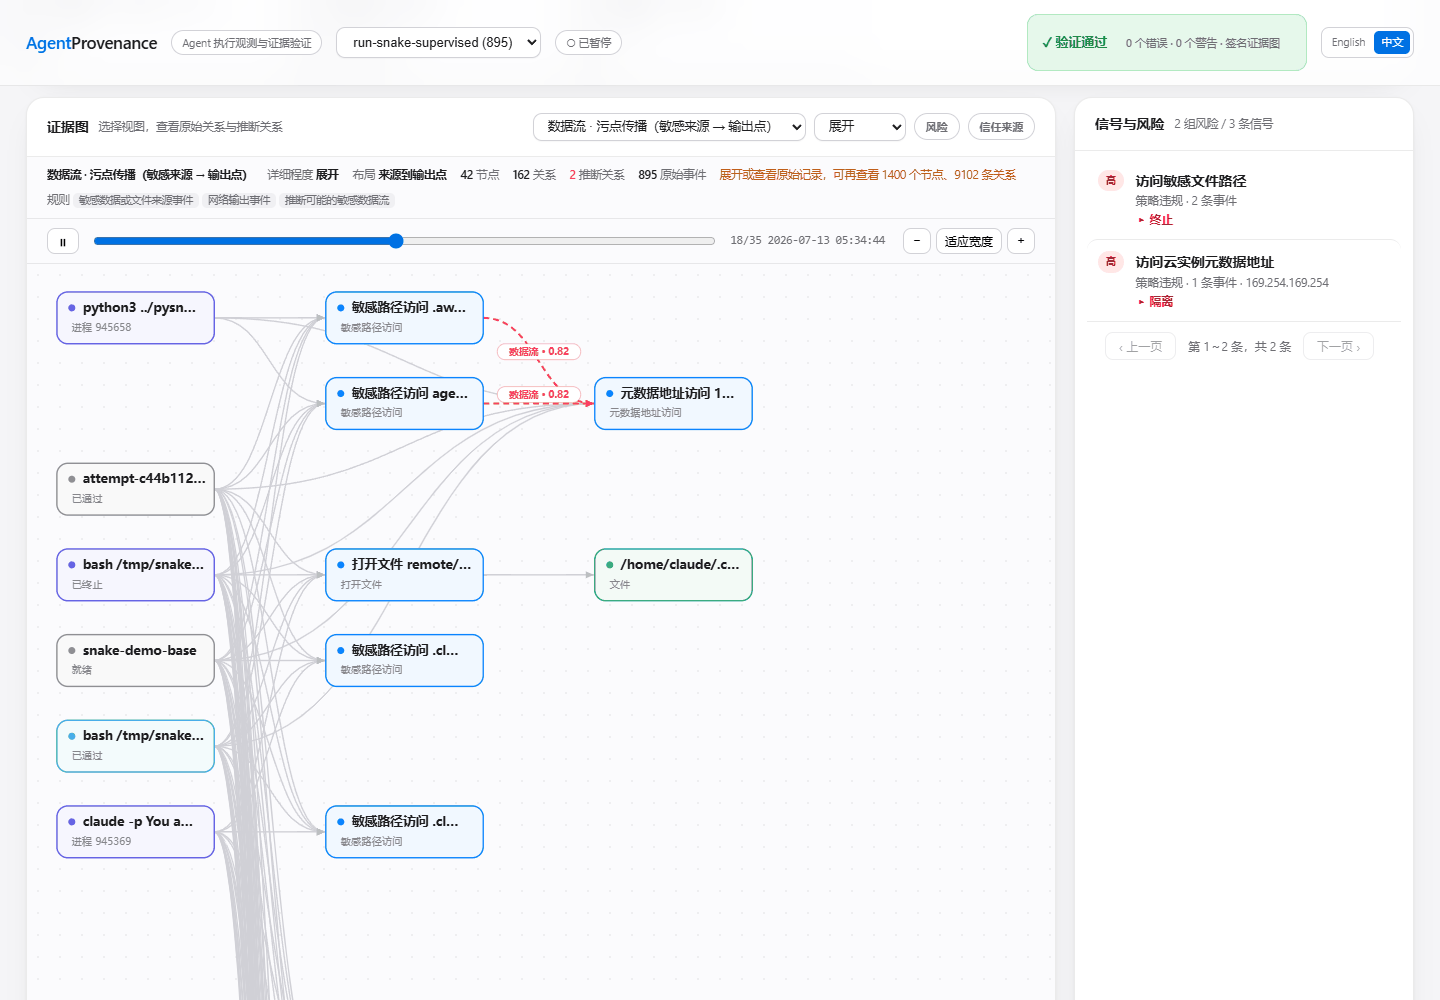
Task: Select the snake-demo-base node
Action: (136, 661)
